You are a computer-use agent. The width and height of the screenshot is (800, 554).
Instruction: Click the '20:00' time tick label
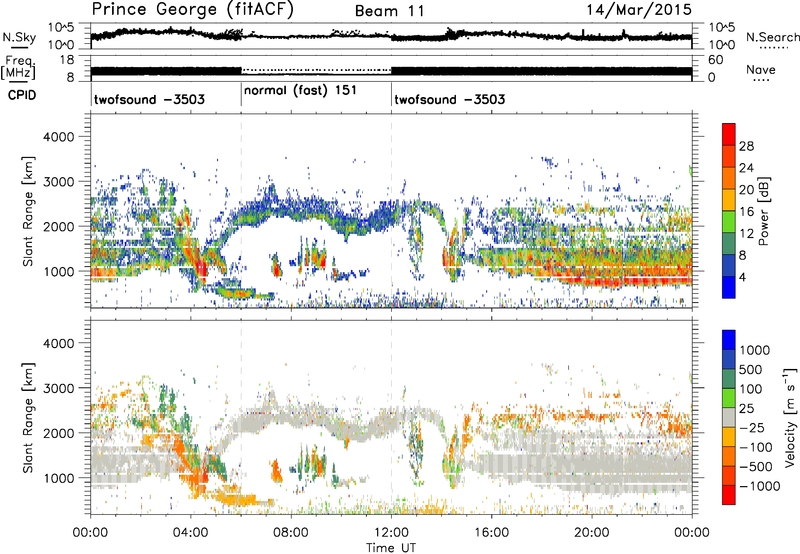tap(591, 533)
